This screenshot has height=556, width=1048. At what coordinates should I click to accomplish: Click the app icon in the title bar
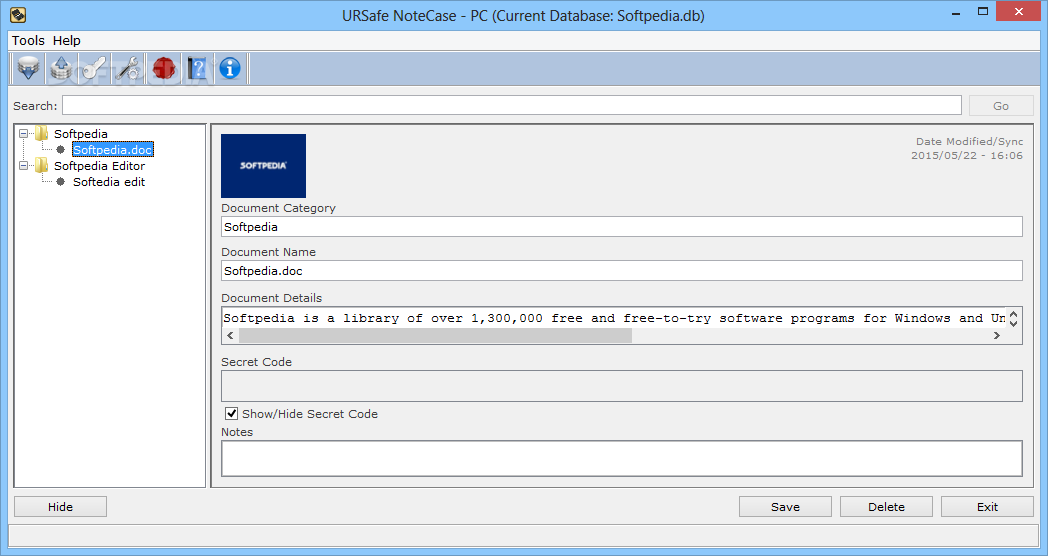click(18, 15)
